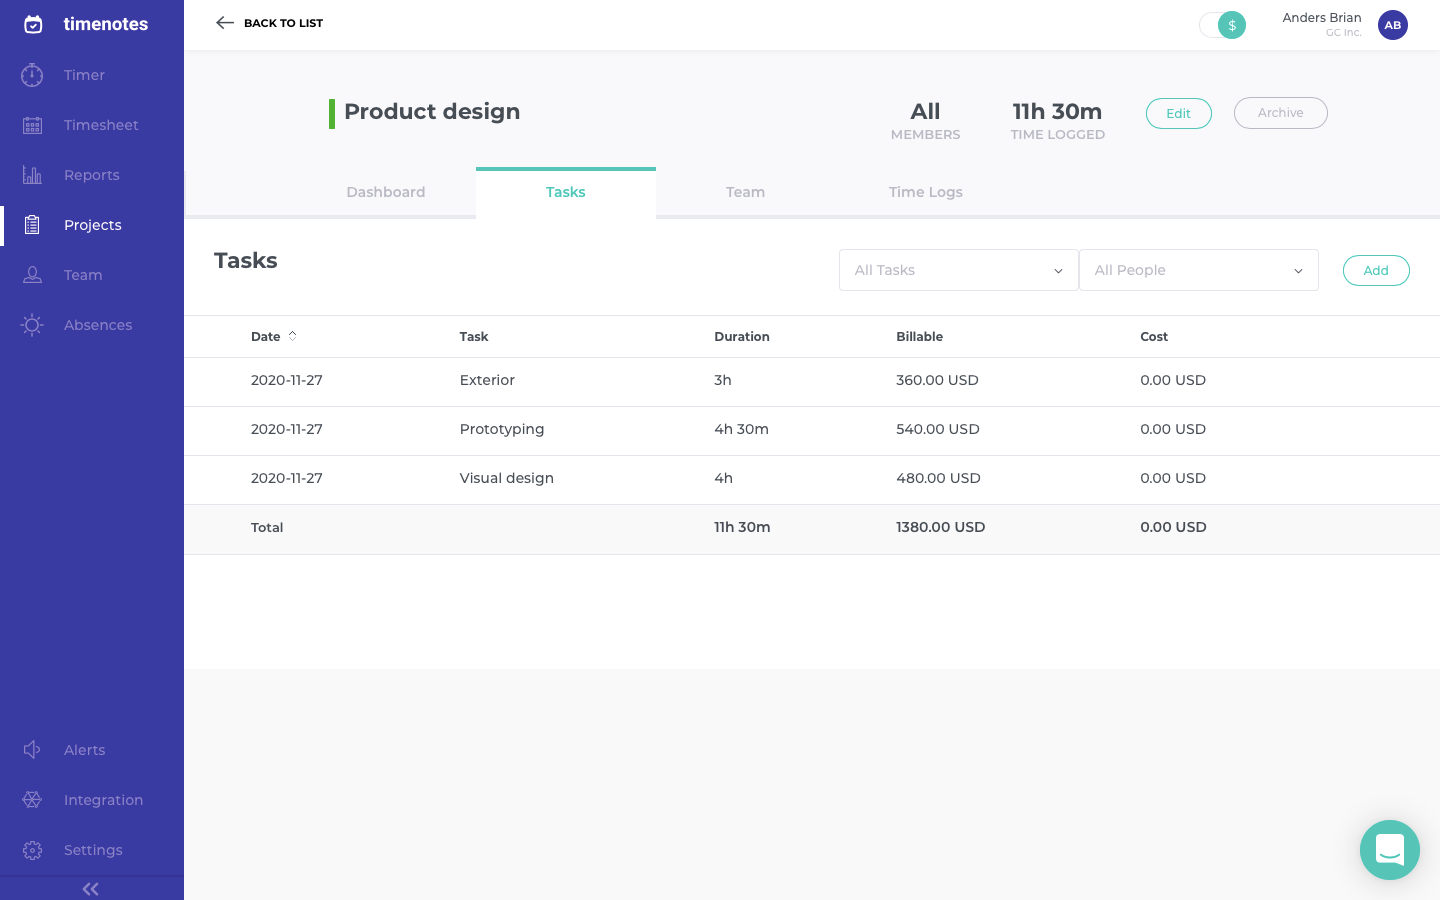The height and width of the screenshot is (900, 1440).
Task: Click the Integration icon in sidebar
Action: point(32,800)
